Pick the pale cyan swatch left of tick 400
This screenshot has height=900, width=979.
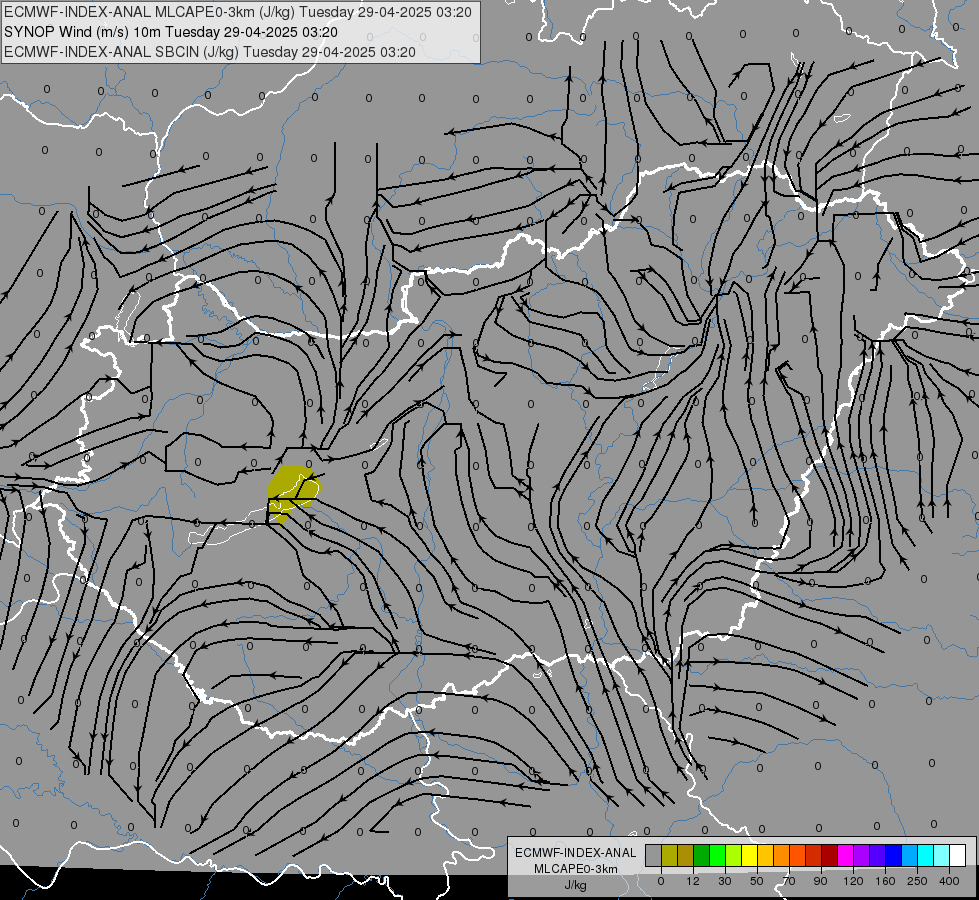pyautogui.click(x=942, y=855)
